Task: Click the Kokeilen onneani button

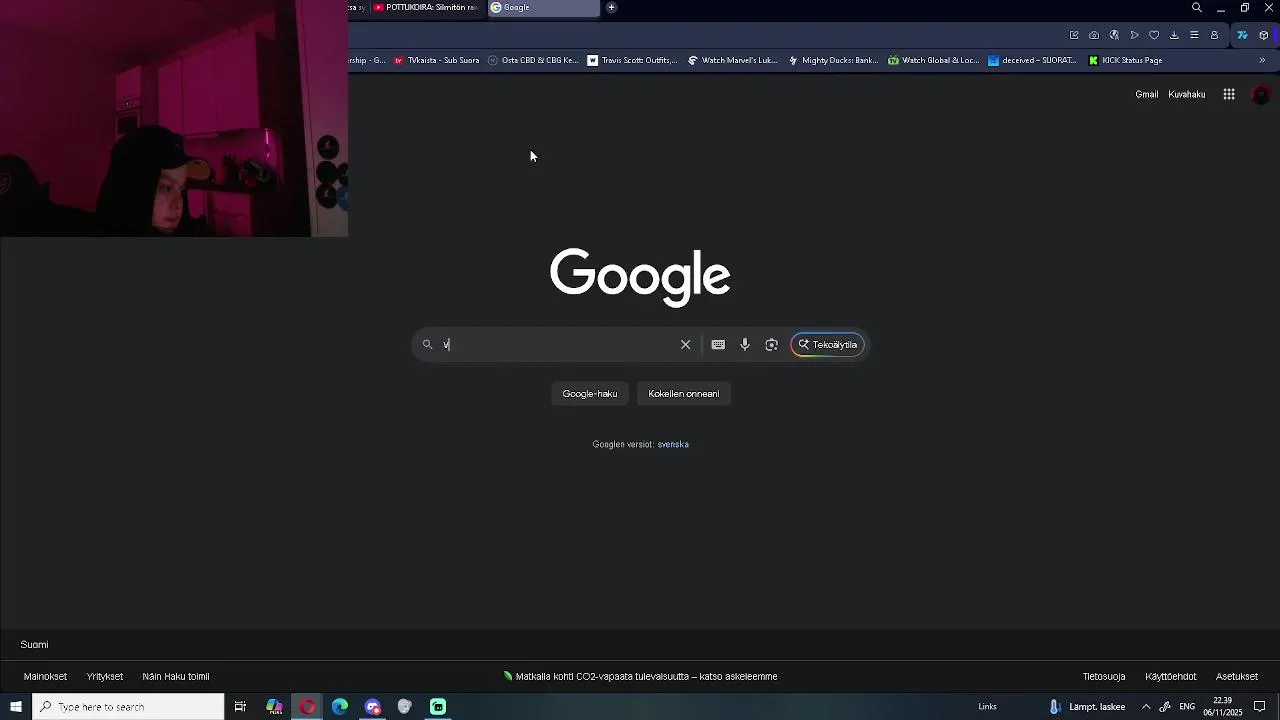Action: (684, 393)
